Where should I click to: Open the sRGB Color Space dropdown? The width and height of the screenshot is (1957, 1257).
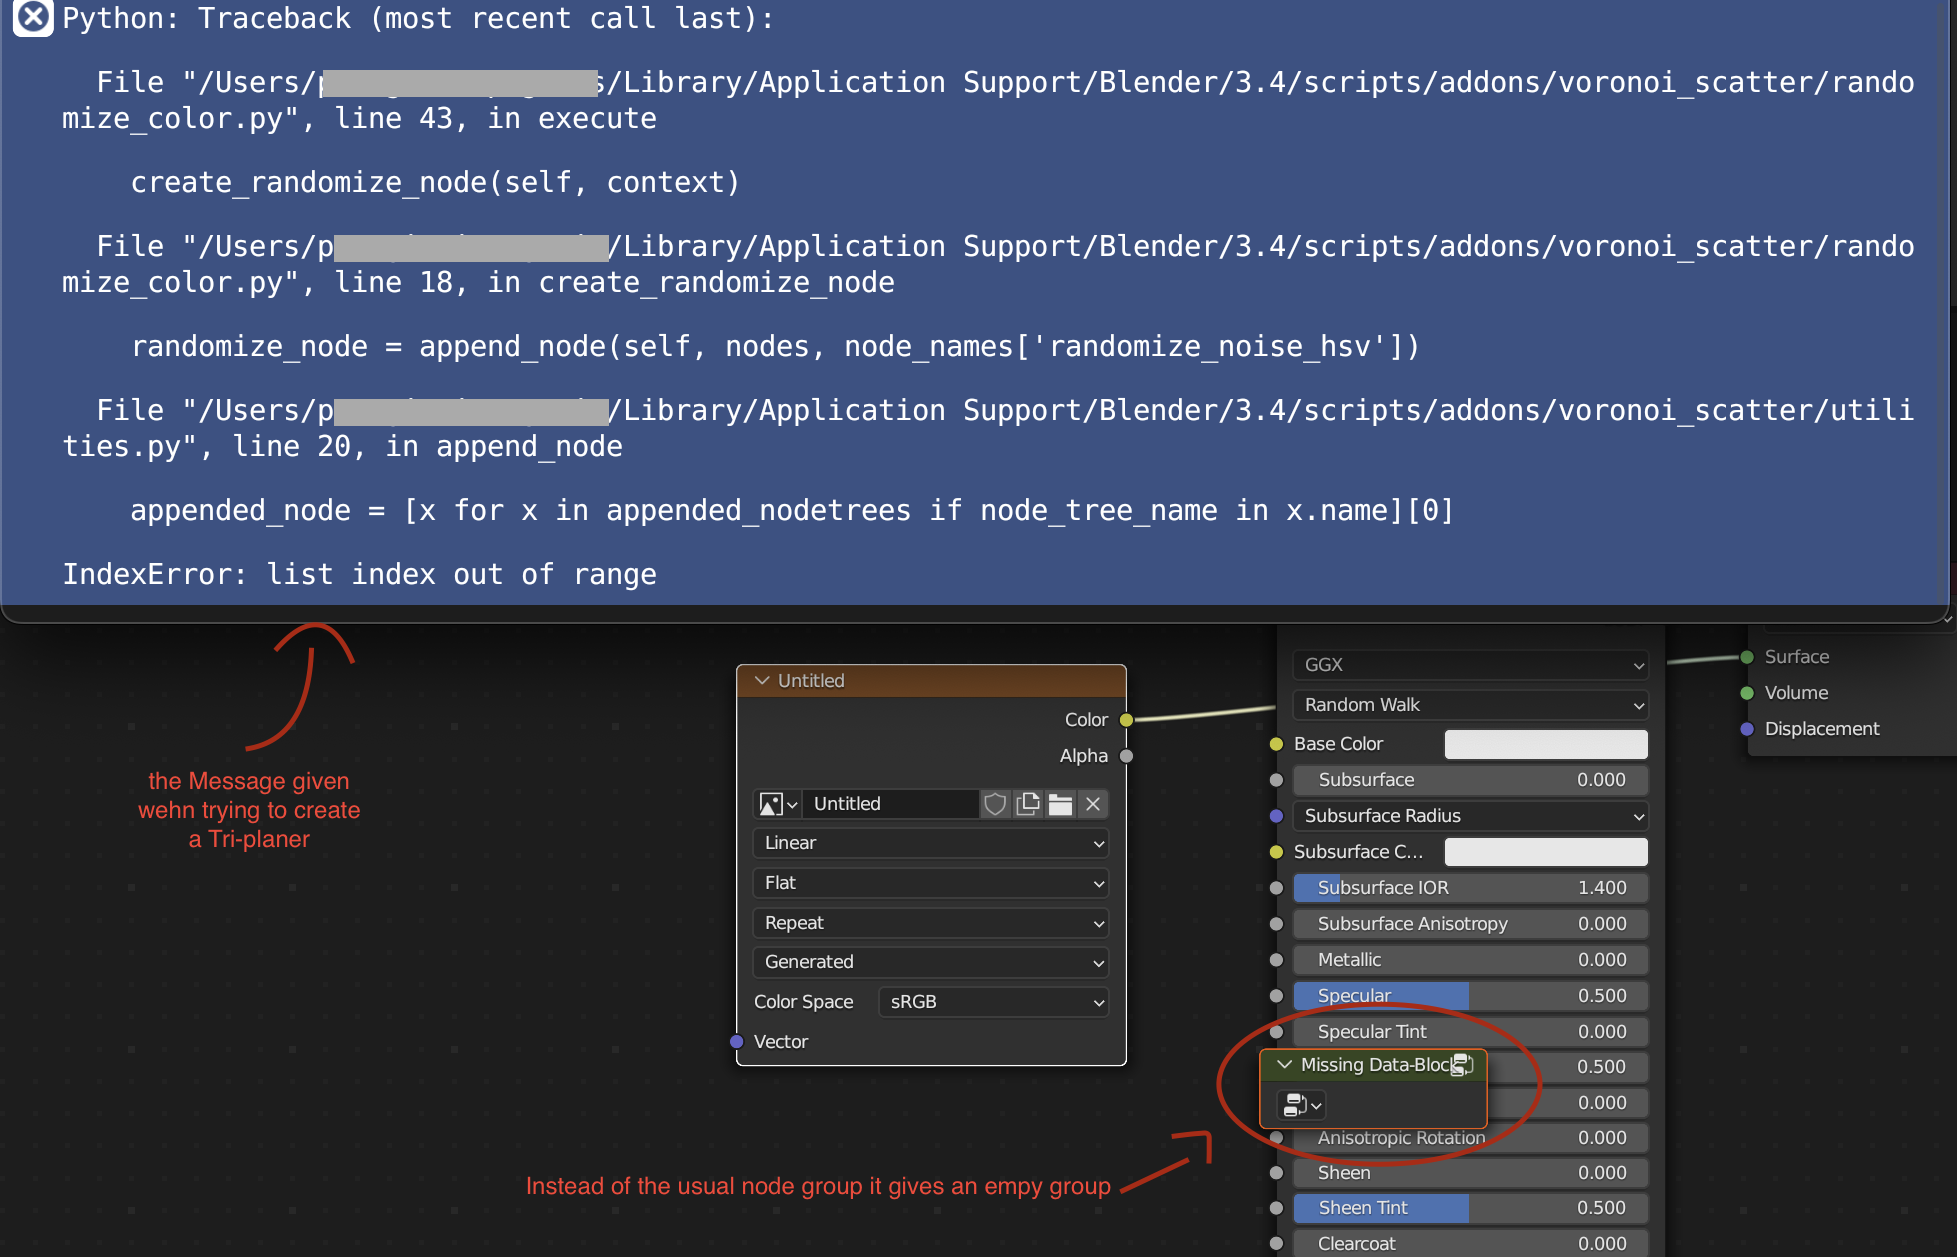pyautogui.click(x=993, y=1001)
